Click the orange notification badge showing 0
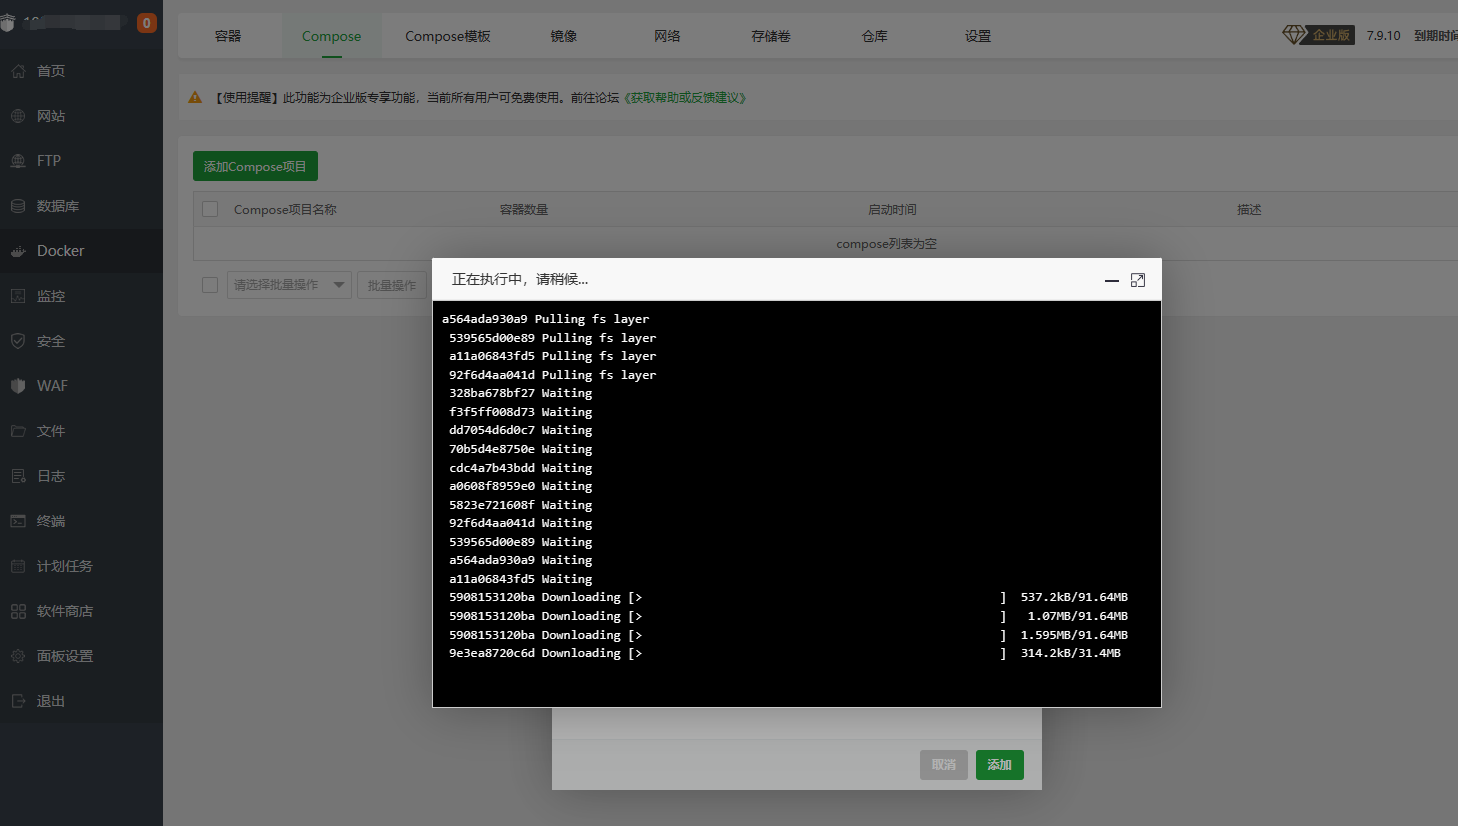 coord(147,23)
